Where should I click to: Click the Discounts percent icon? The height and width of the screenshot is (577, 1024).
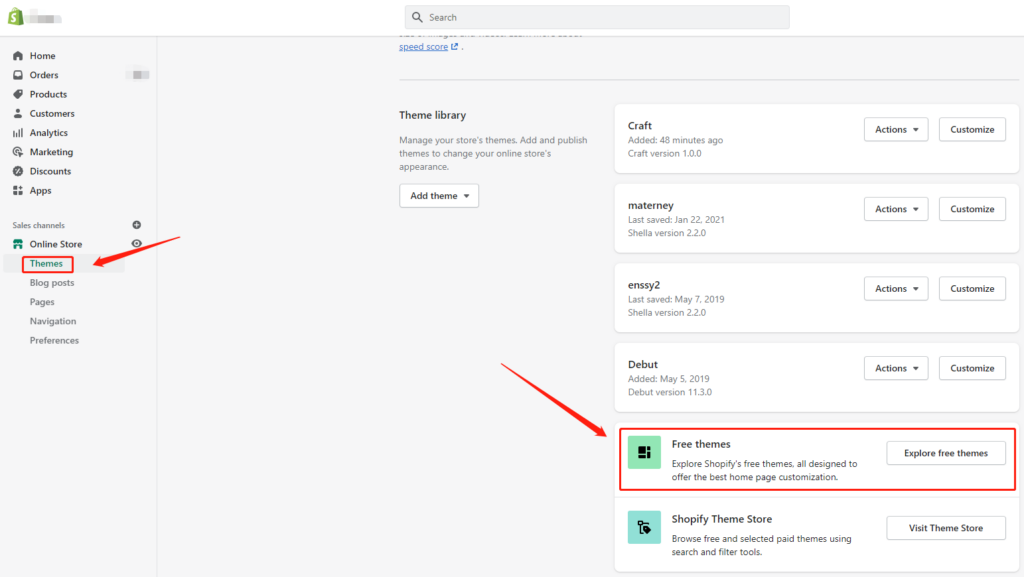click(x=18, y=171)
